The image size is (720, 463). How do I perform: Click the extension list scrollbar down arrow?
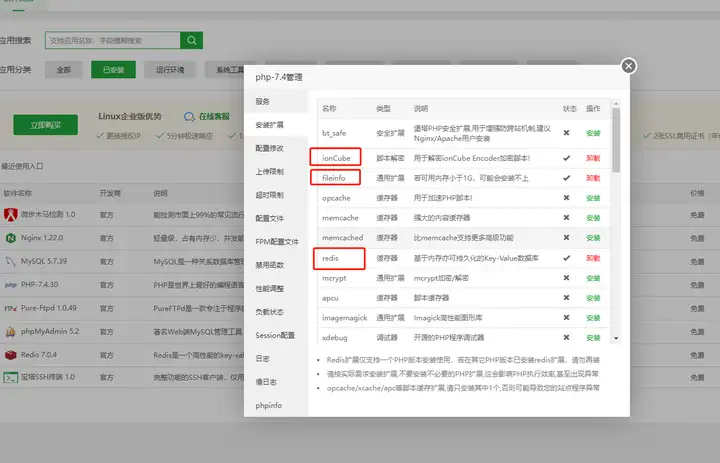[616, 339]
